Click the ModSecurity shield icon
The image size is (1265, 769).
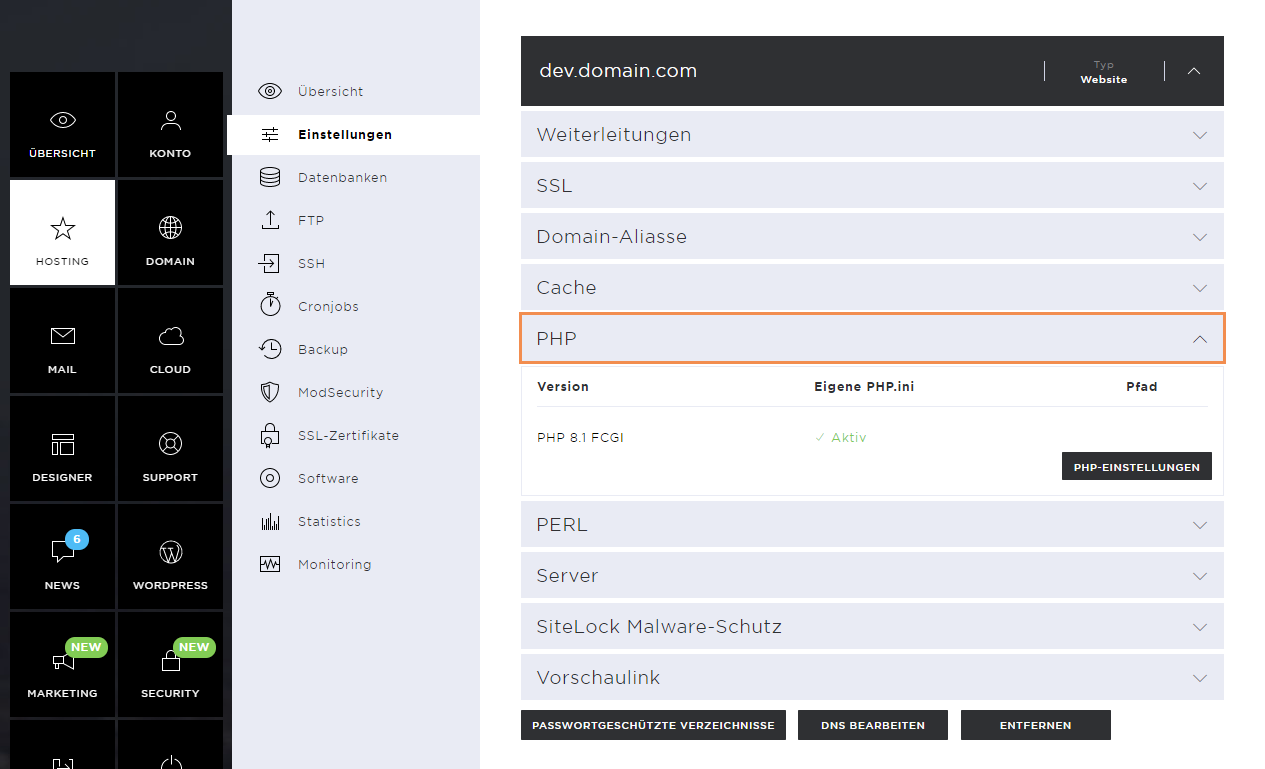coord(270,392)
